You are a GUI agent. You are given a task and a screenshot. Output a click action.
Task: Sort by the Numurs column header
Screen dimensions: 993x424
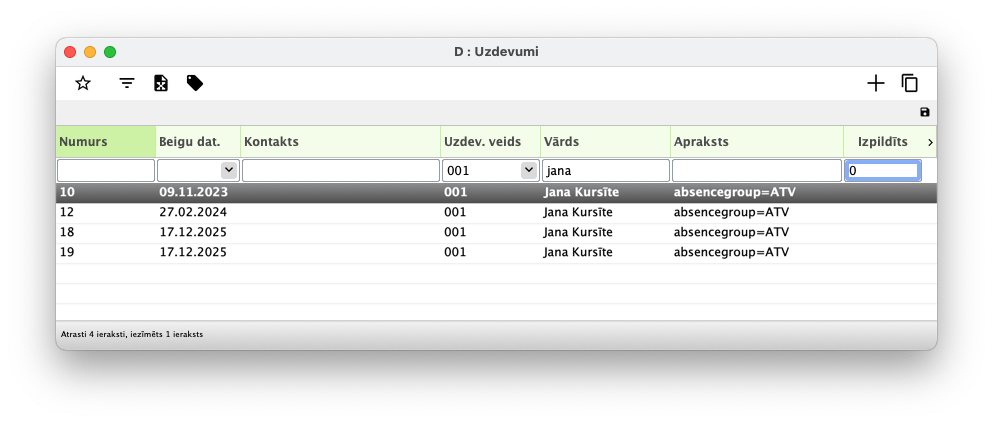(105, 142)
